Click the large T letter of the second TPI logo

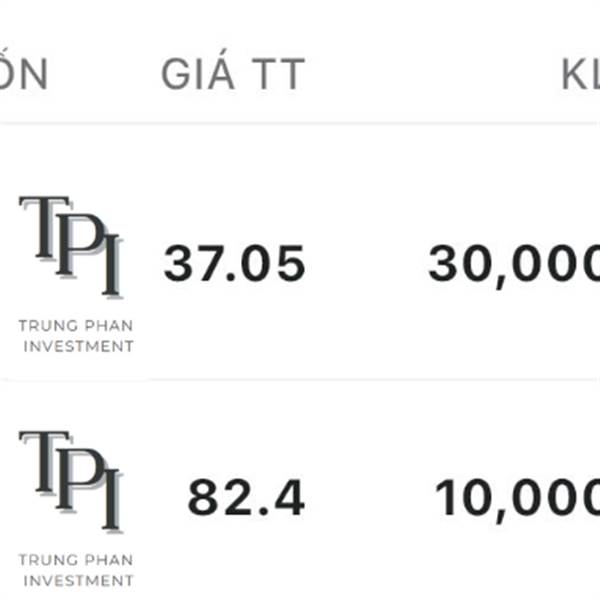(45, 461)
